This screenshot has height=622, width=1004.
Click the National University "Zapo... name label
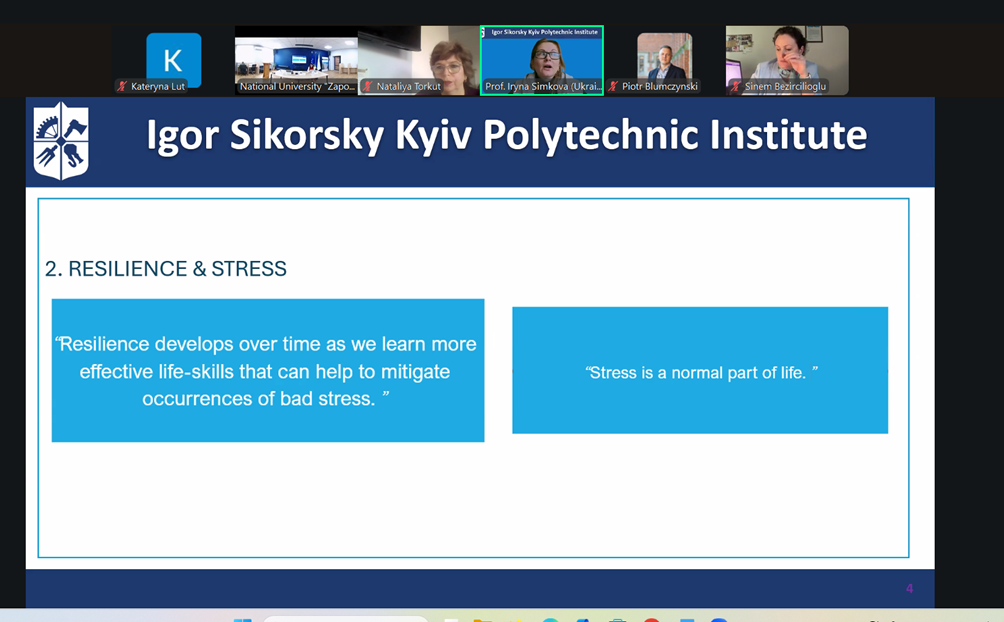(297, 87)
